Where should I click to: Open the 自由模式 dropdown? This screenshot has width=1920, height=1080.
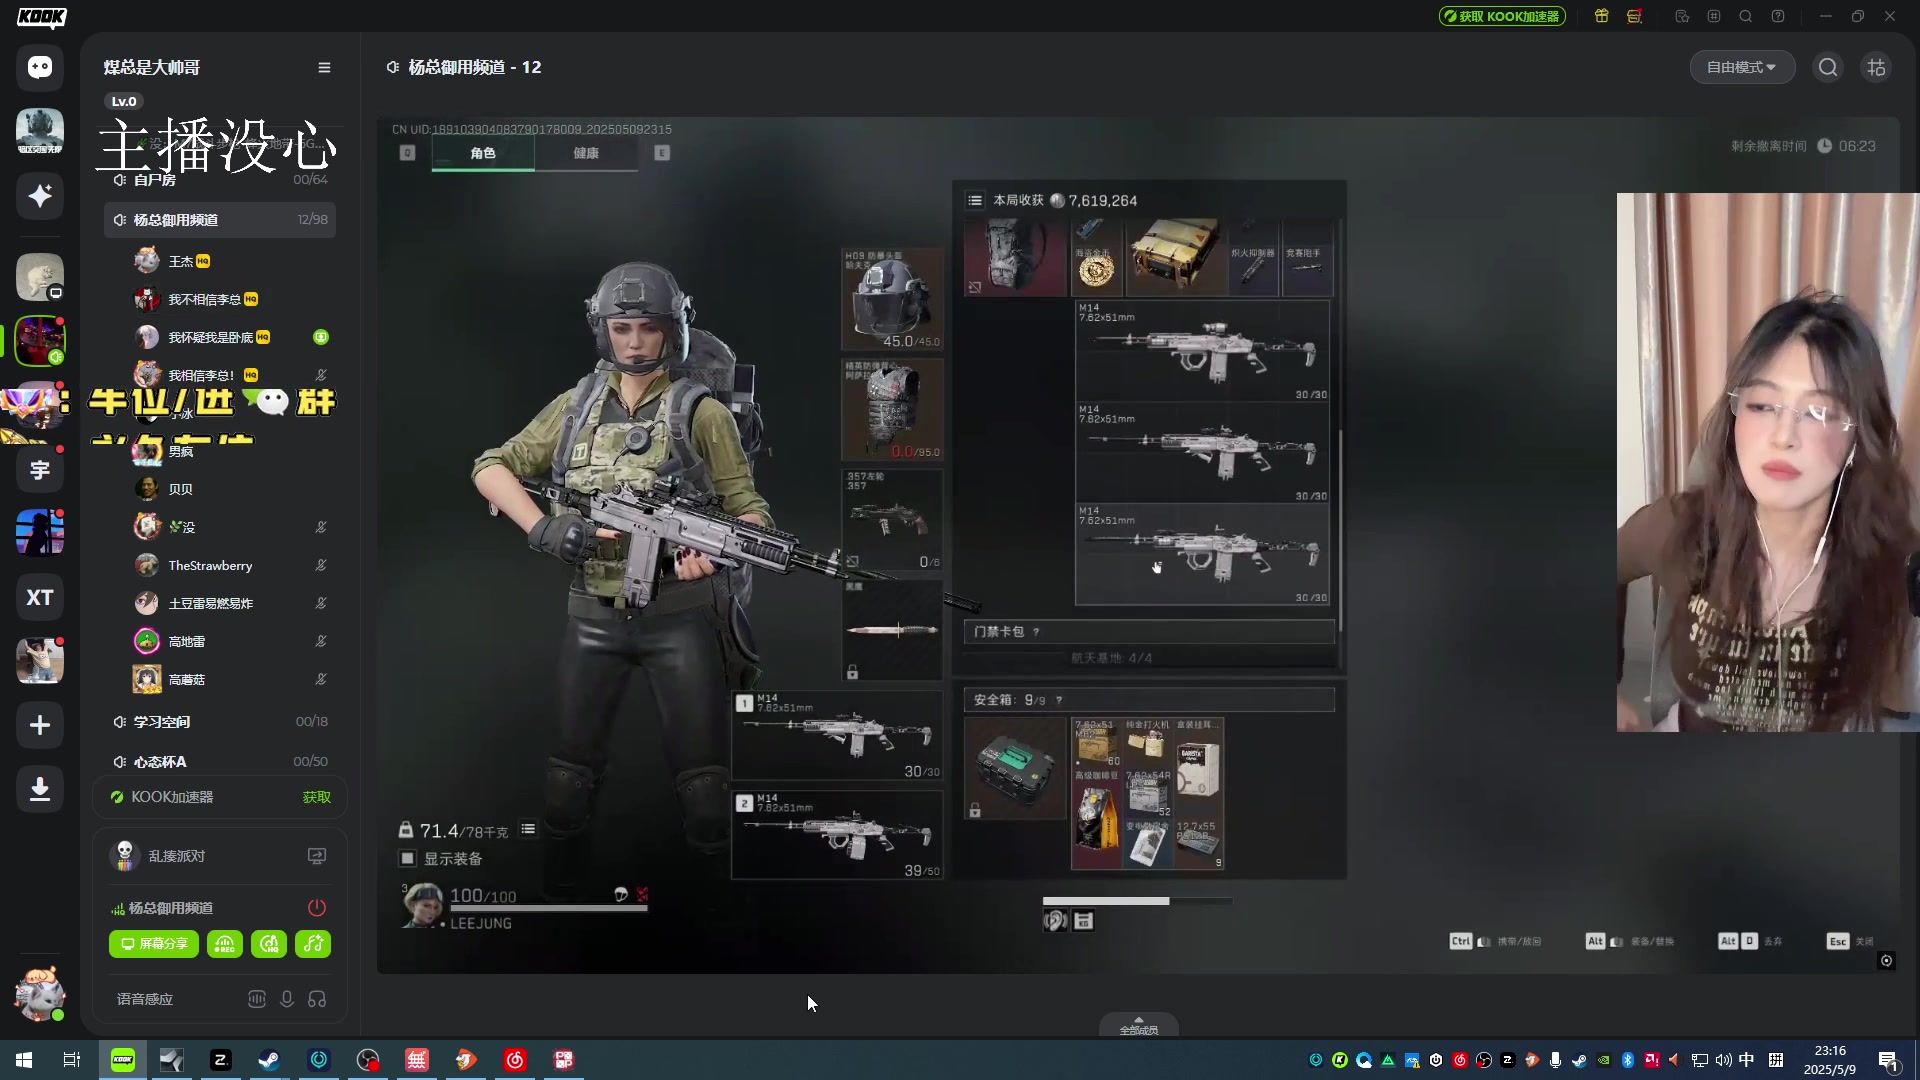click(x=1742, y=67)
